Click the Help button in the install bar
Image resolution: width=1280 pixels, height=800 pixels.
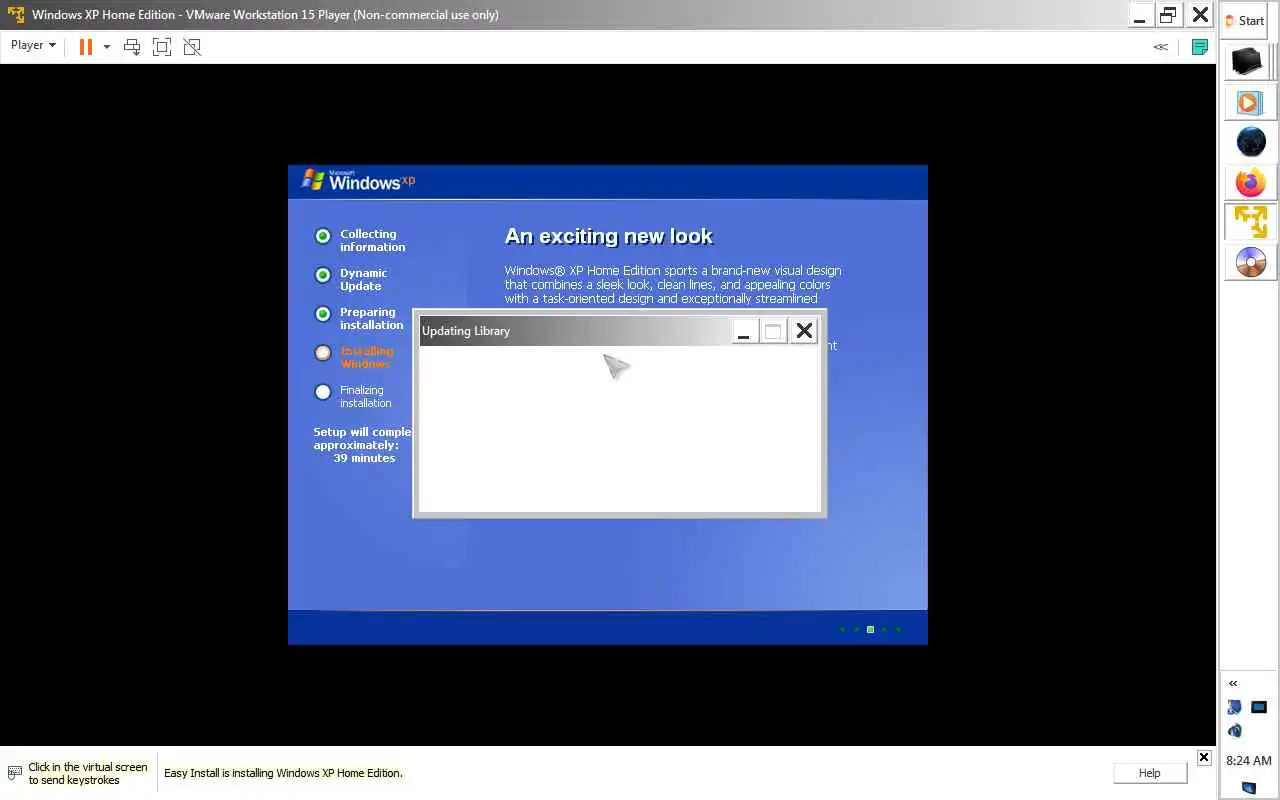[1150, 773]
